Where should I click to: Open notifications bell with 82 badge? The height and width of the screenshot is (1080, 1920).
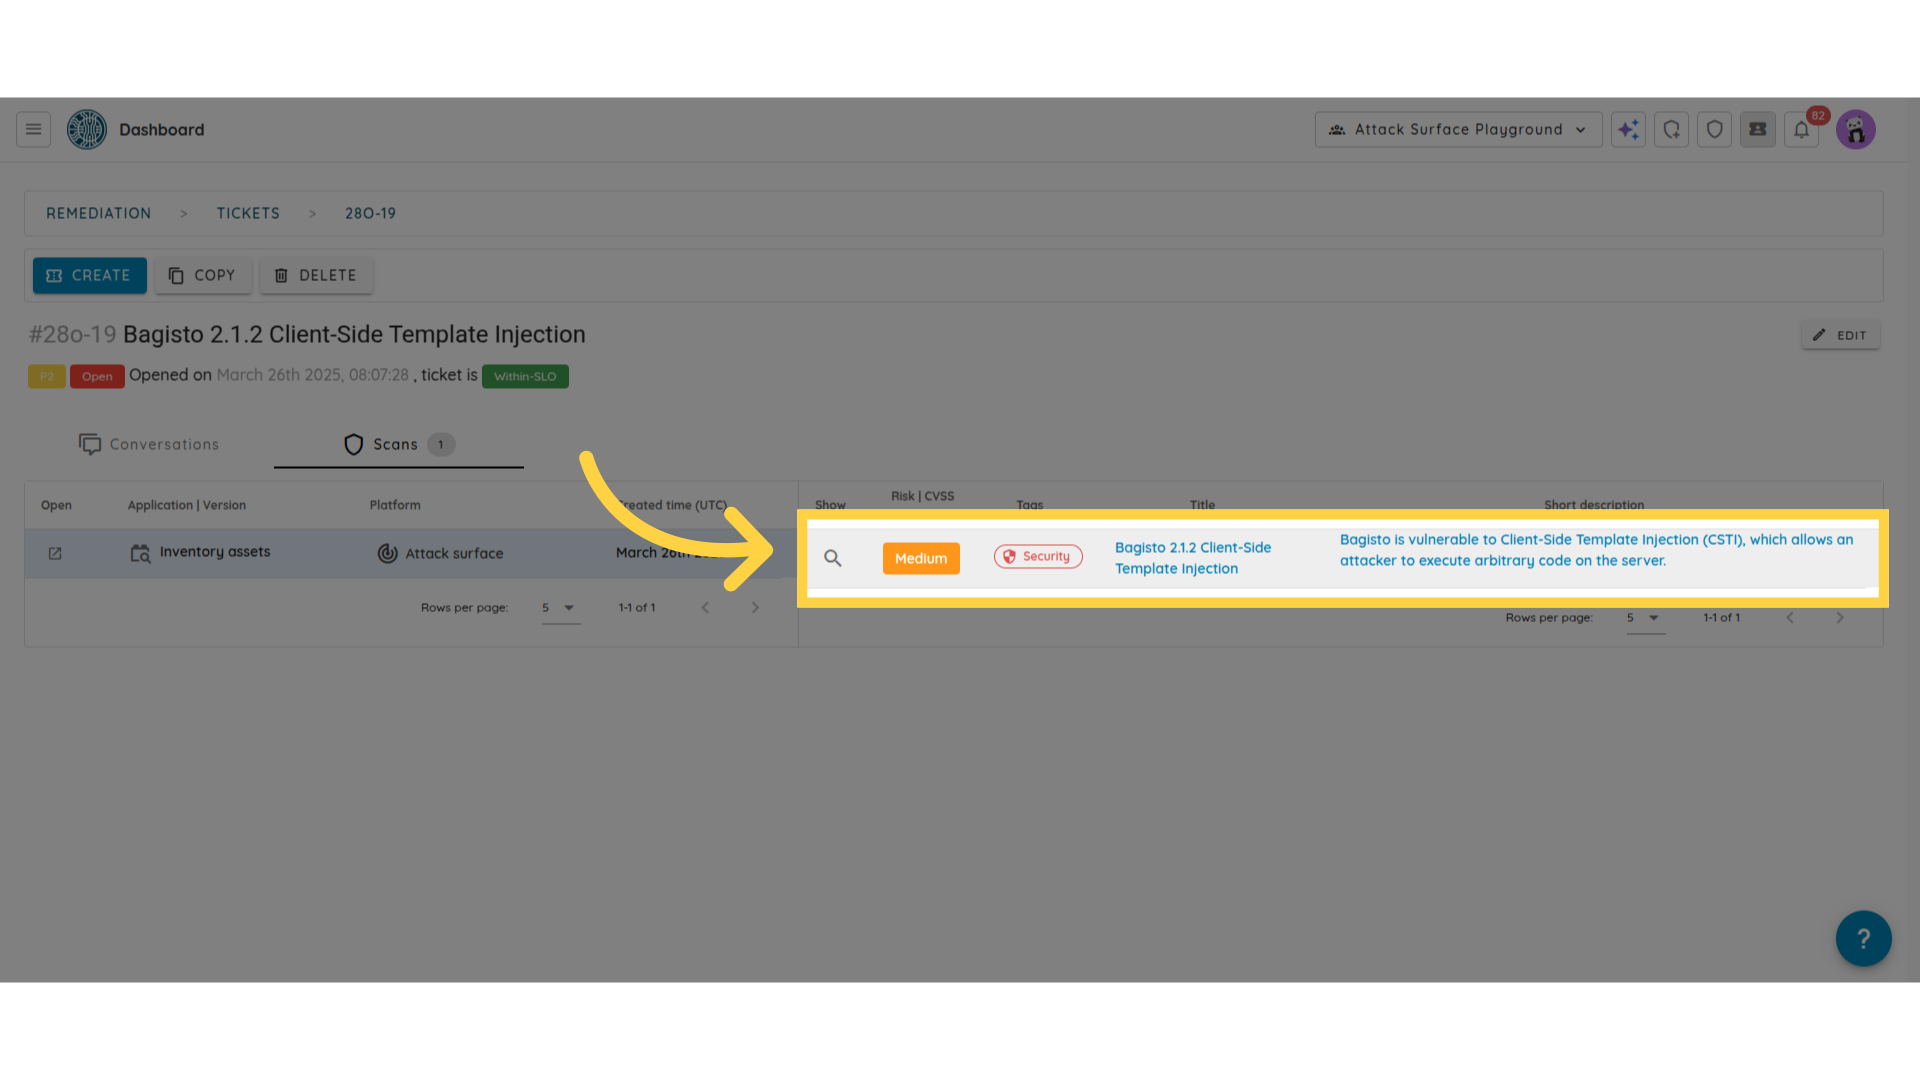pyautogui.click(x=1801, y=130)
